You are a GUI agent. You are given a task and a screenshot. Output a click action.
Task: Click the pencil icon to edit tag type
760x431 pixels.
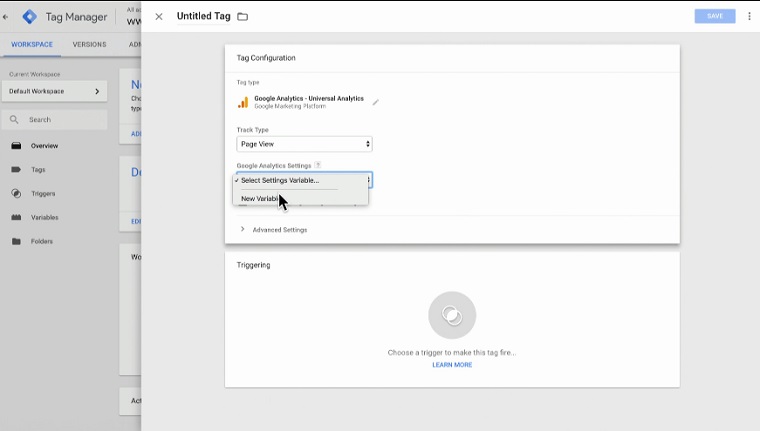(376, 102)
